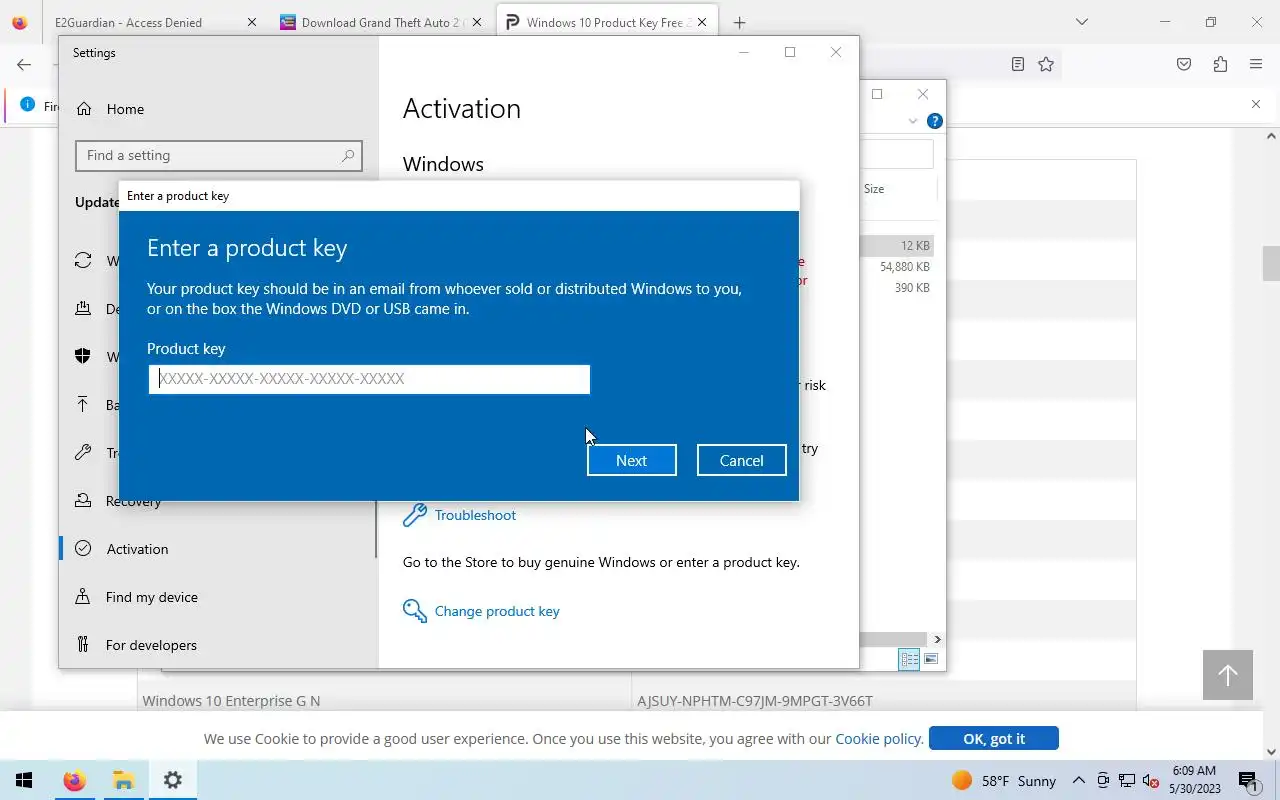Cancel the product key dialog

coord(741,460)
